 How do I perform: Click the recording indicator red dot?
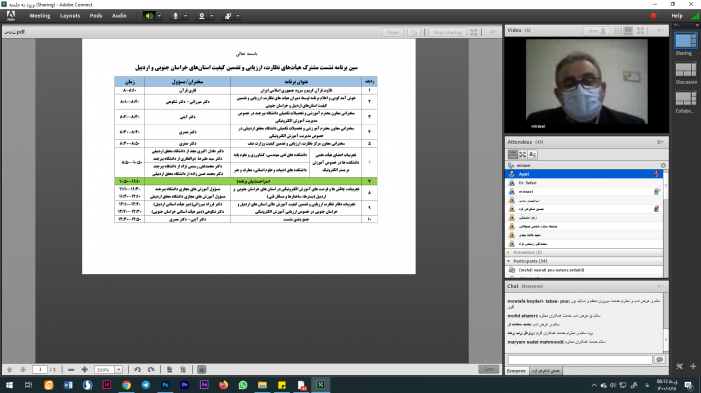tap(653, 16)
